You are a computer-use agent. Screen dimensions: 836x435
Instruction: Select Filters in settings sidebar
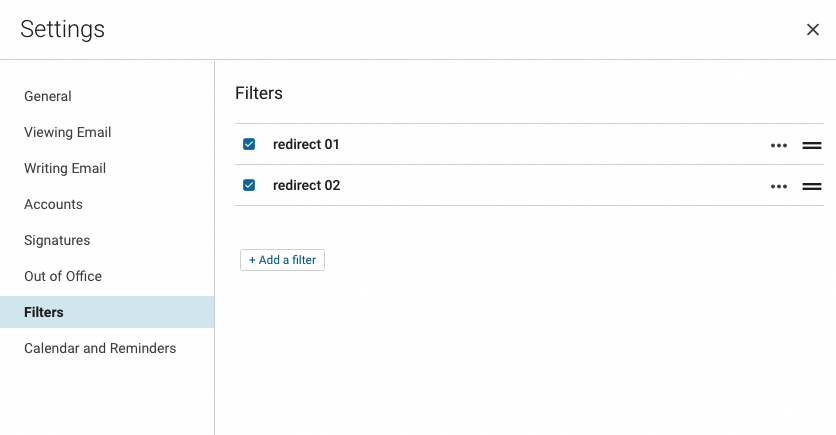44,312
